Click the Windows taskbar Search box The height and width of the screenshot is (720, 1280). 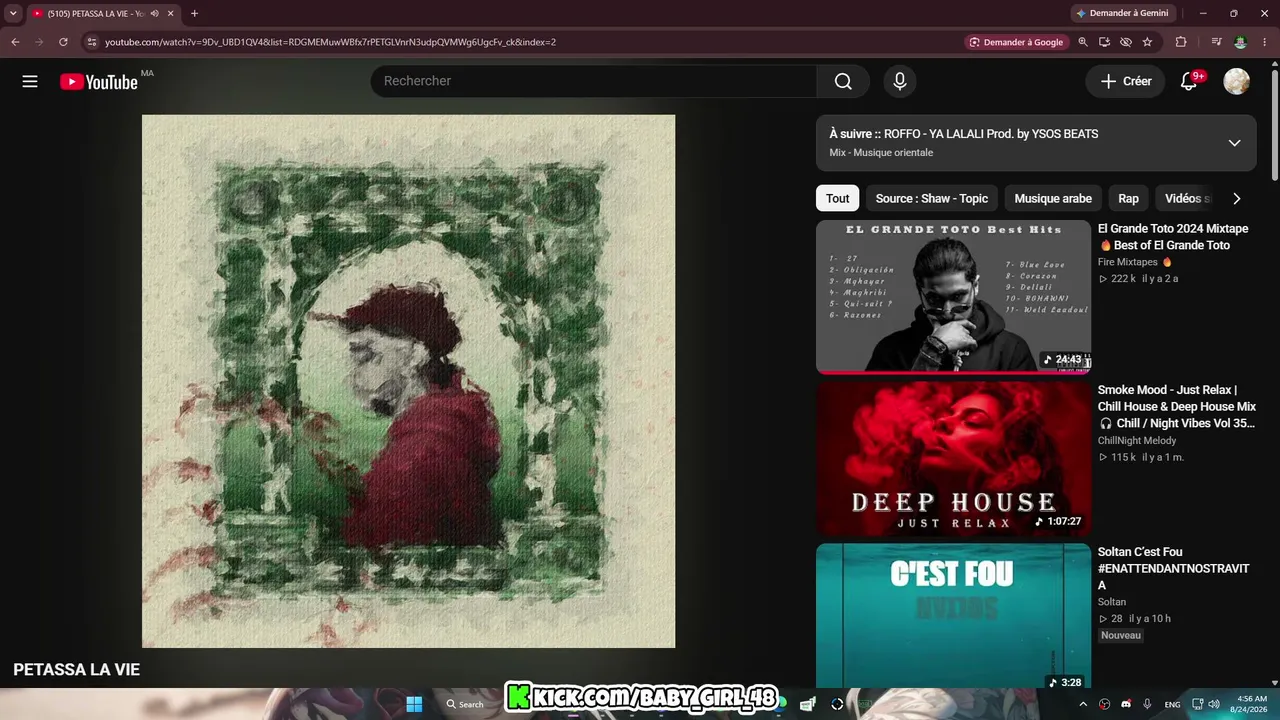tap(466, 704)
